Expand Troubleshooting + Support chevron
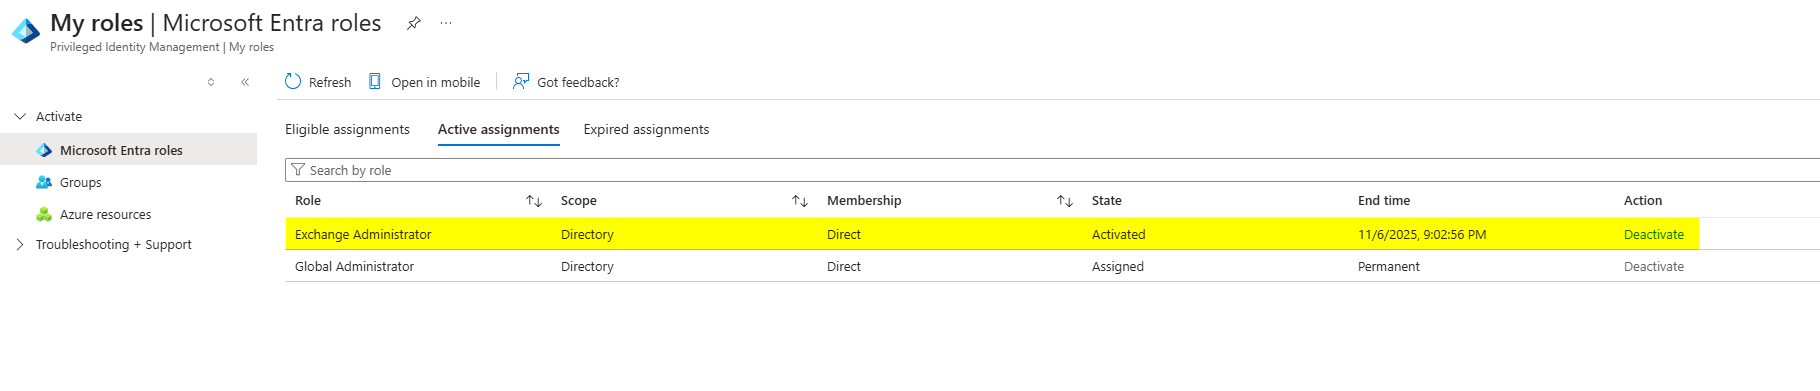The height and width of the screenshot is (391, 1820). 20,244
